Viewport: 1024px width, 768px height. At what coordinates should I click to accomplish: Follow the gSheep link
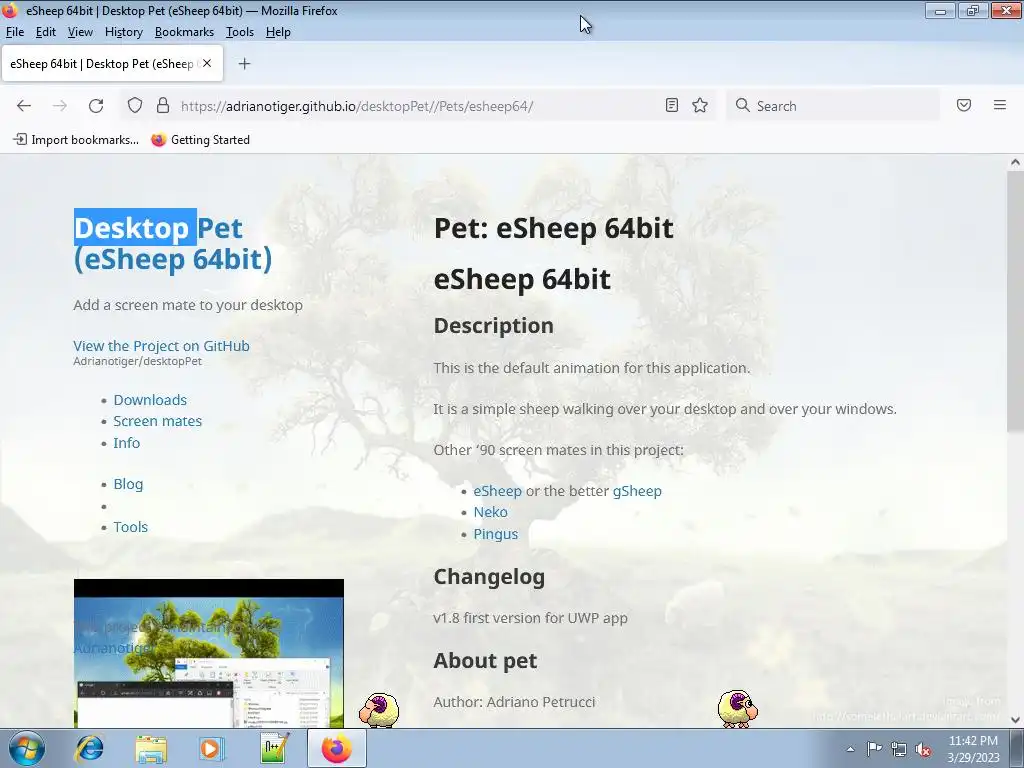637,491
